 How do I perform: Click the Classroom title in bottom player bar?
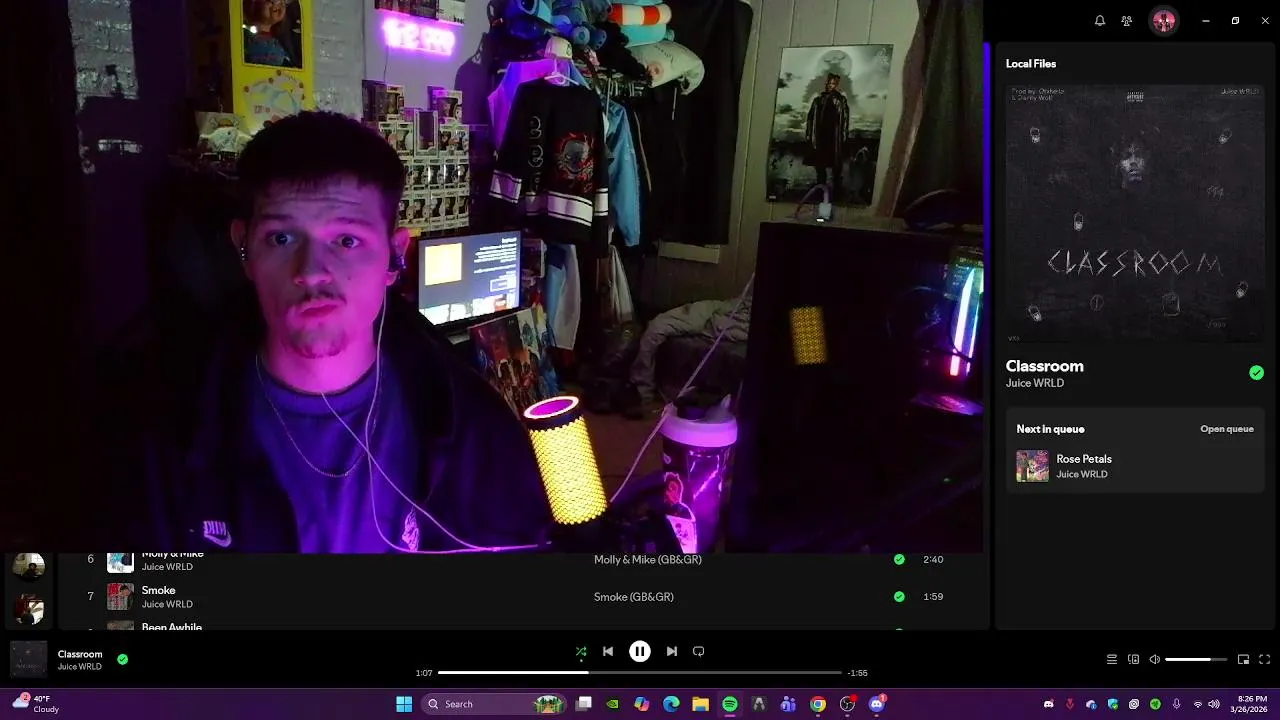(80, 654)
